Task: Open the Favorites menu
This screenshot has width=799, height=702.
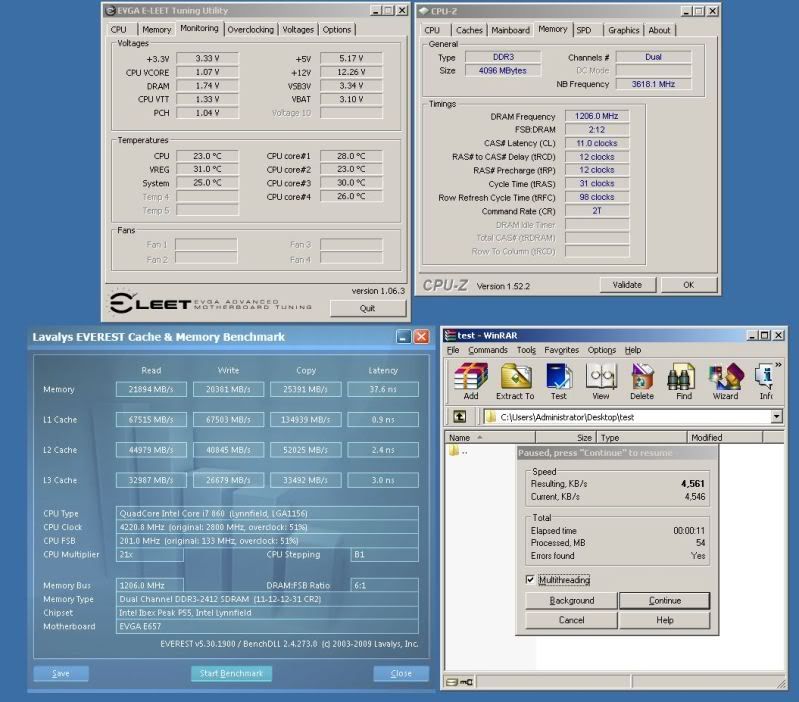Action: pyautogui.click(x=562, y=350)
